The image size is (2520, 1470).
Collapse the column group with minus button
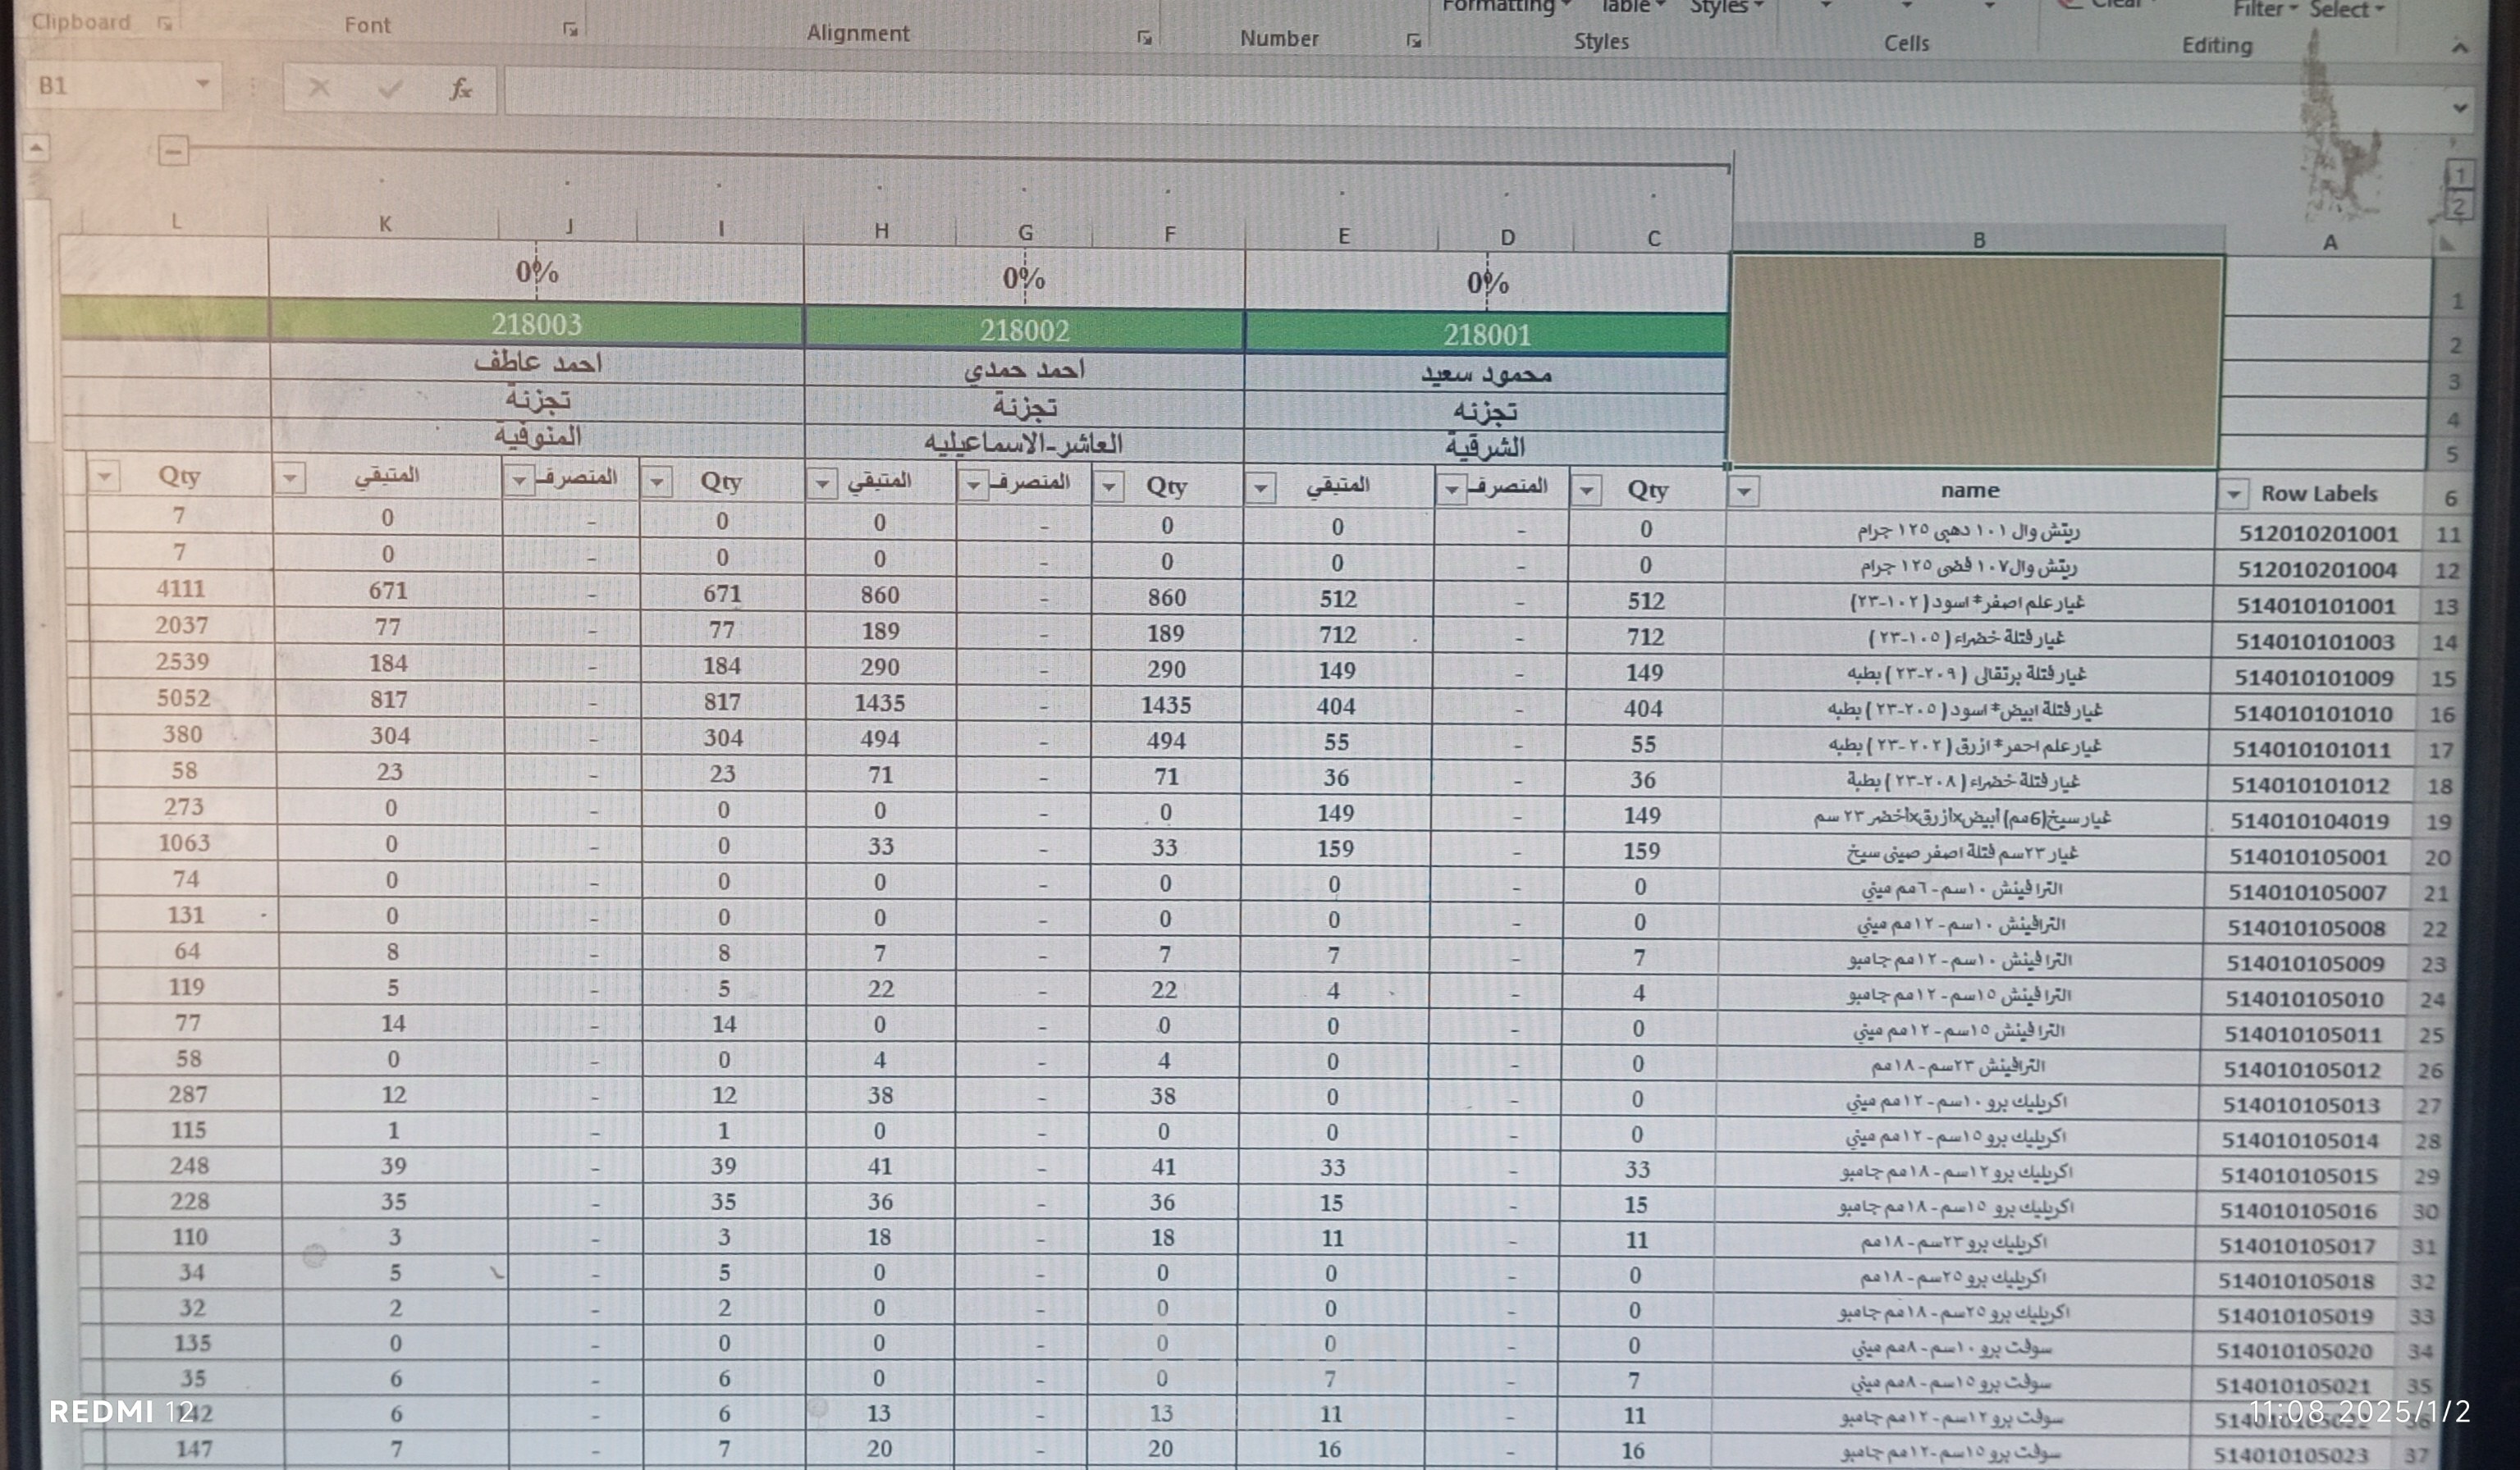coord(173,151)
